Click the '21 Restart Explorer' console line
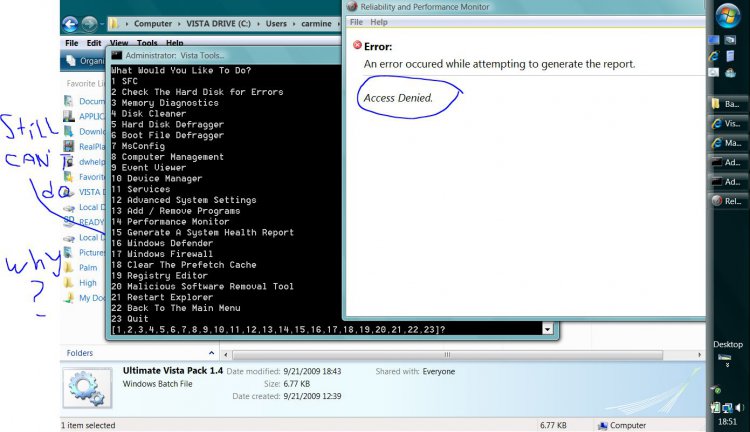 pyautogui.click(x=162, y=297)
